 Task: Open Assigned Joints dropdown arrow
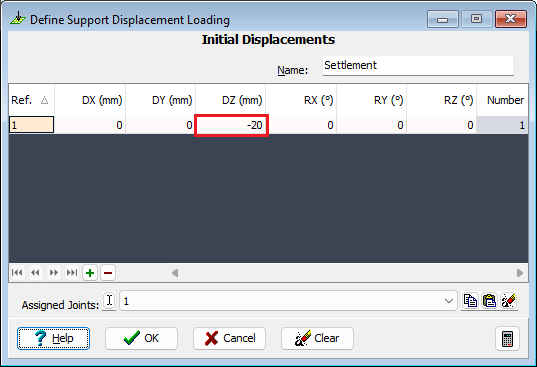[x=449, y=301]
